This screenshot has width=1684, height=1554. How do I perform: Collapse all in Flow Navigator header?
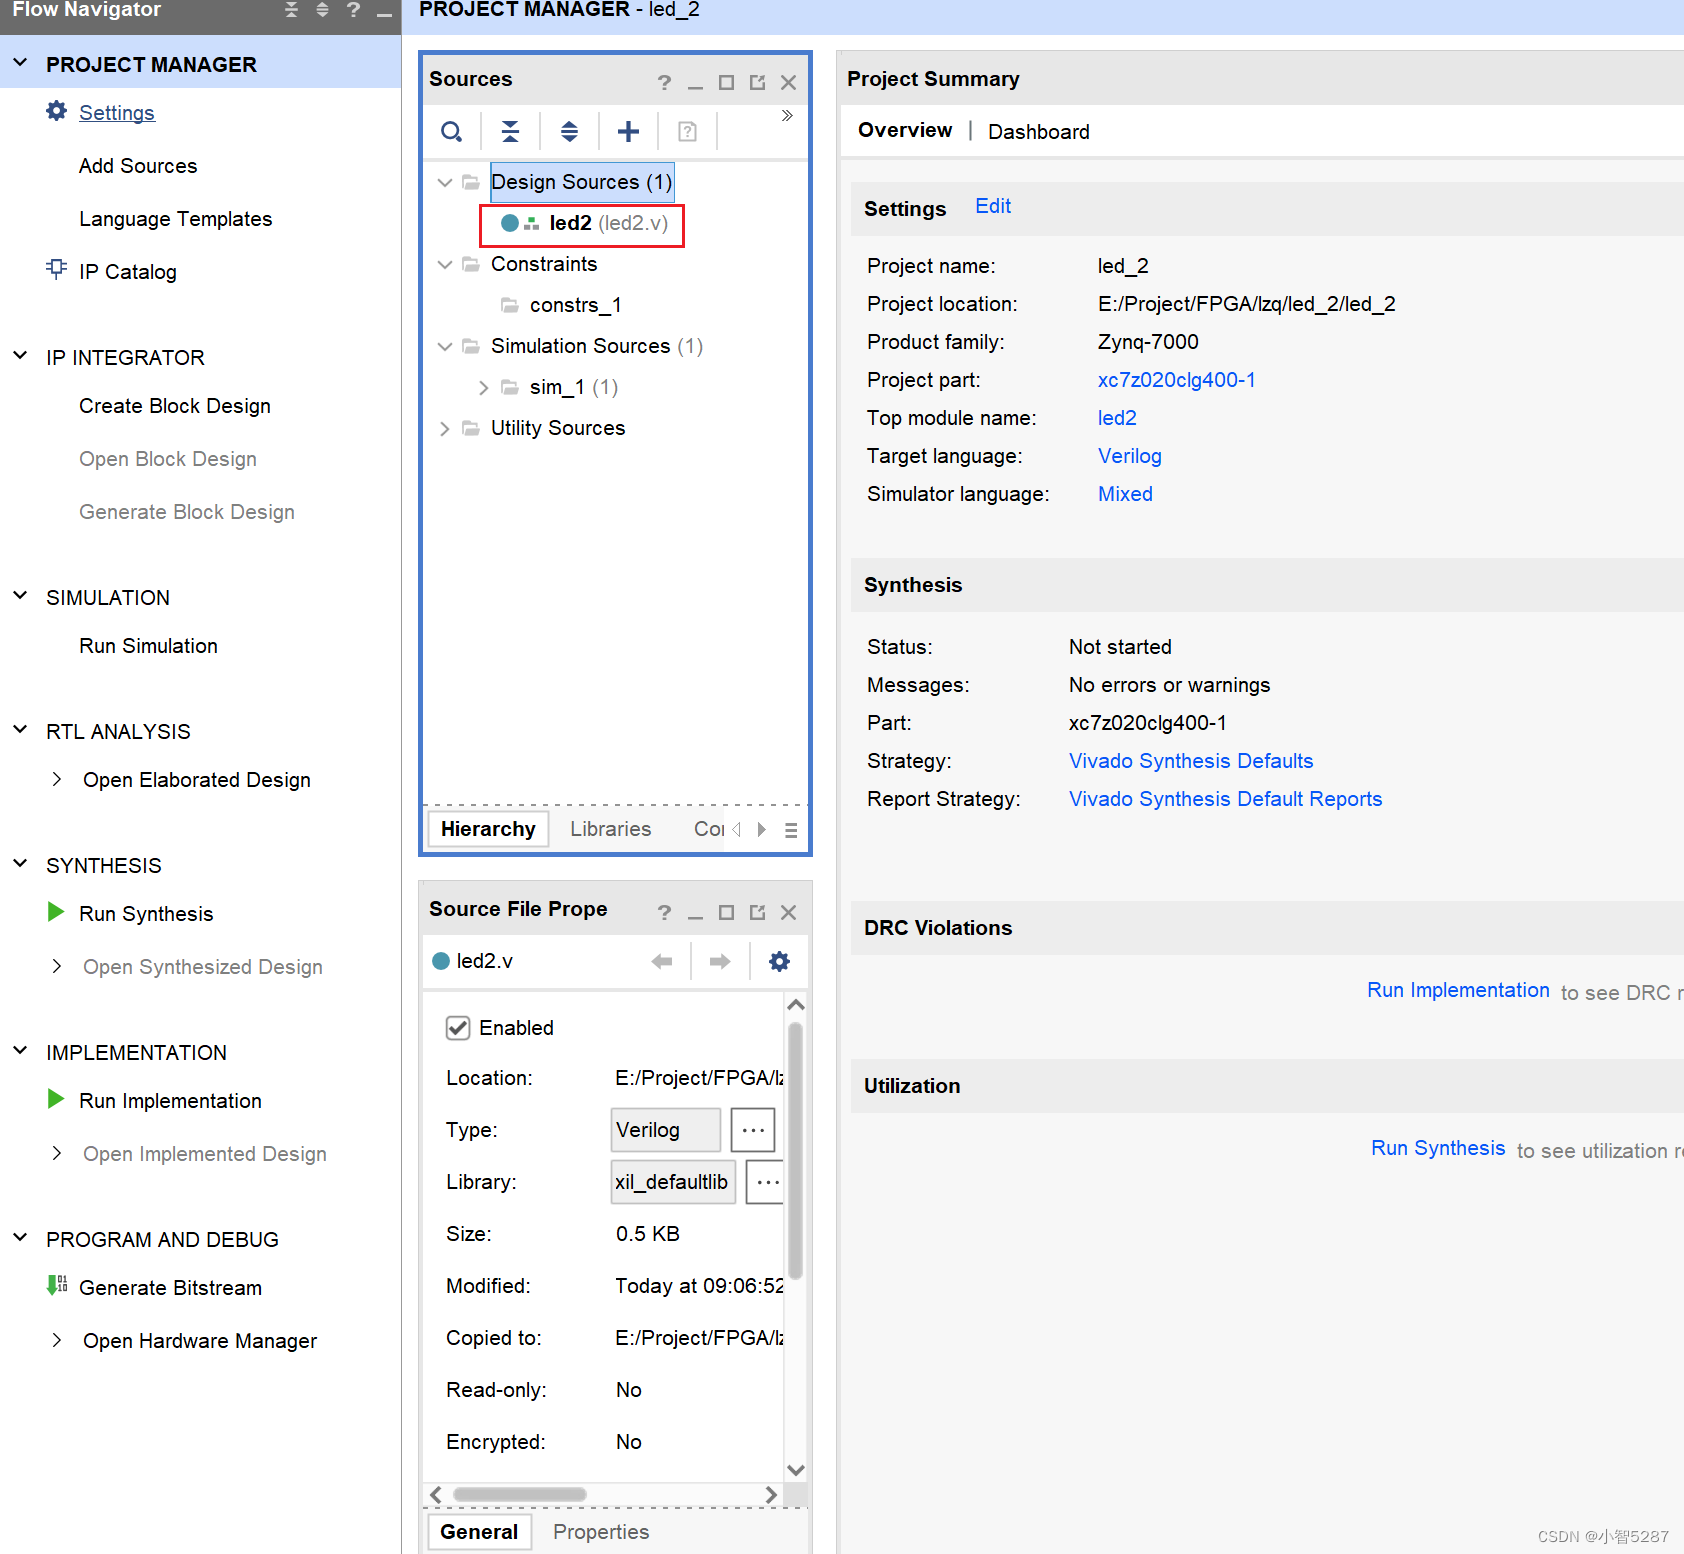click(x=291, y=10)
